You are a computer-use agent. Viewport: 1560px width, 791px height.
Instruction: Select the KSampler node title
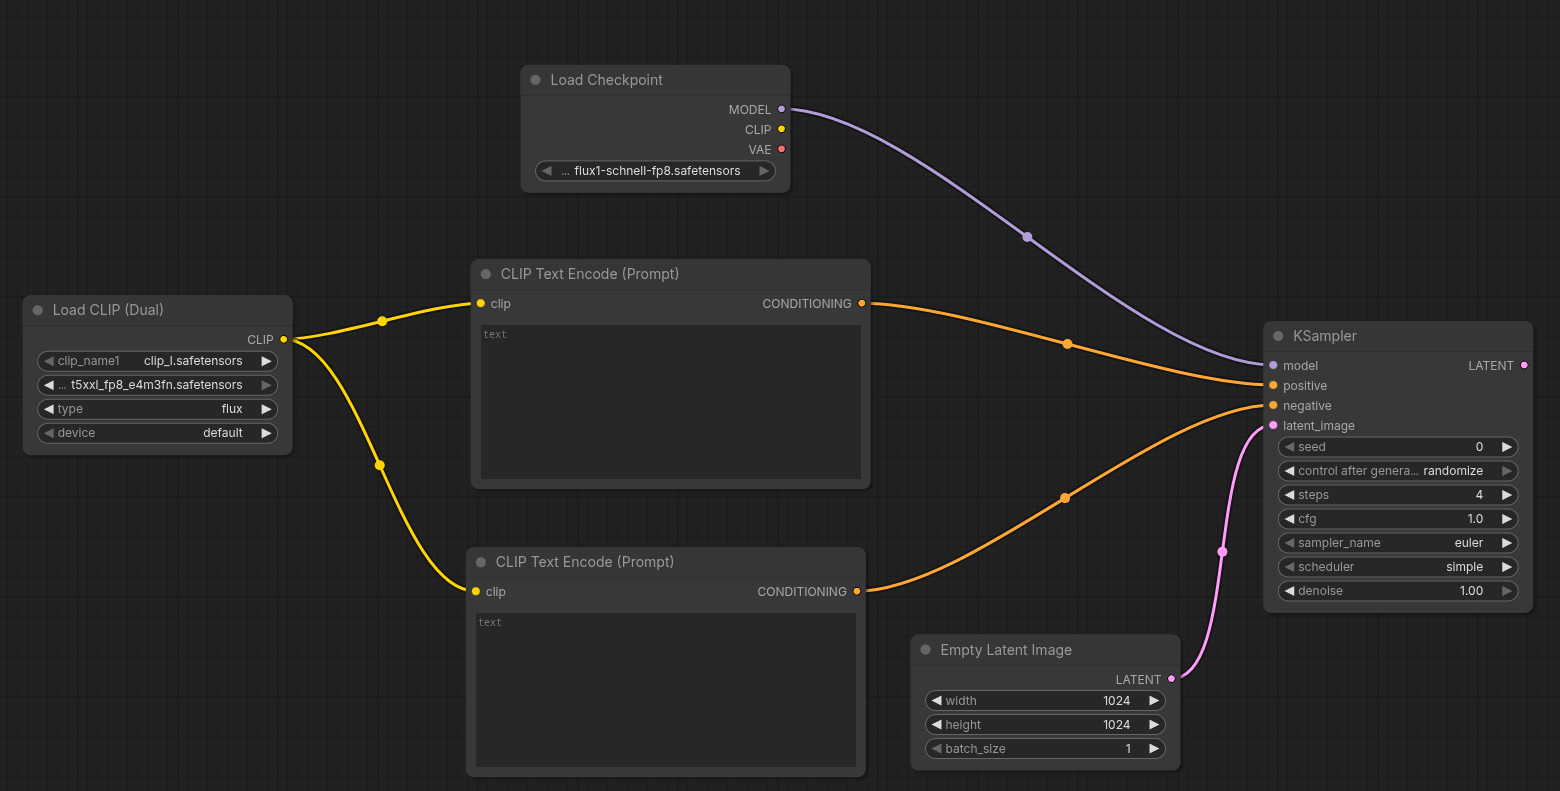[x=1325, y=336]
